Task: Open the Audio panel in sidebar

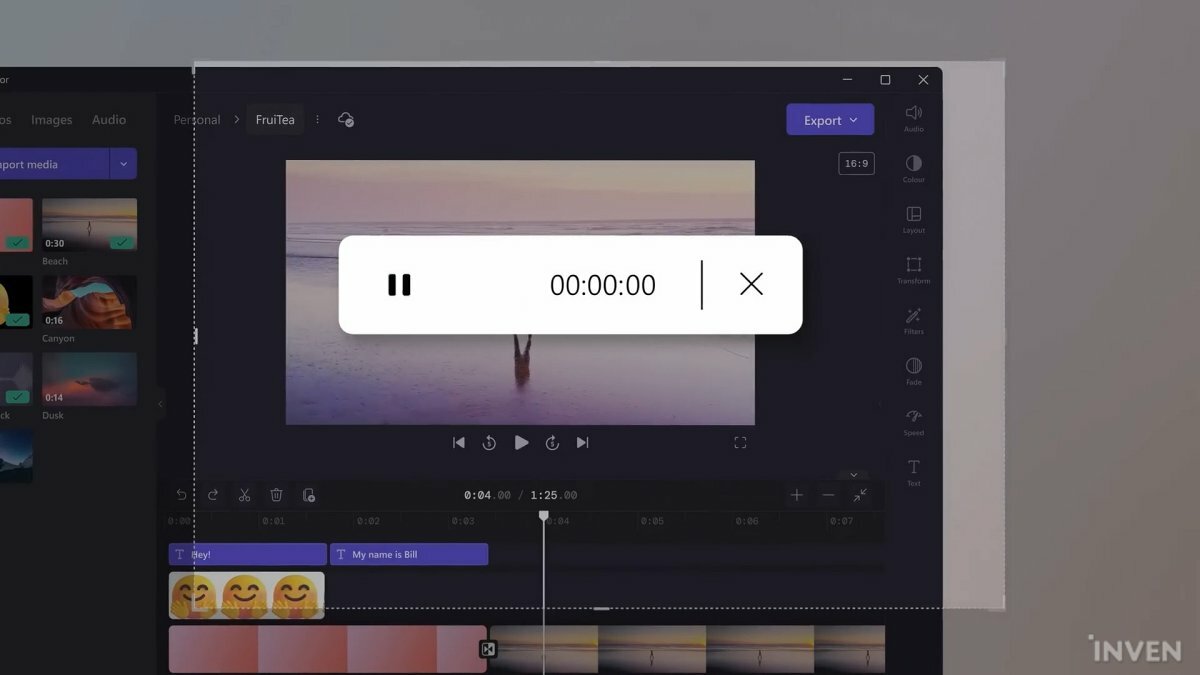Action: [x=913, y=117]
